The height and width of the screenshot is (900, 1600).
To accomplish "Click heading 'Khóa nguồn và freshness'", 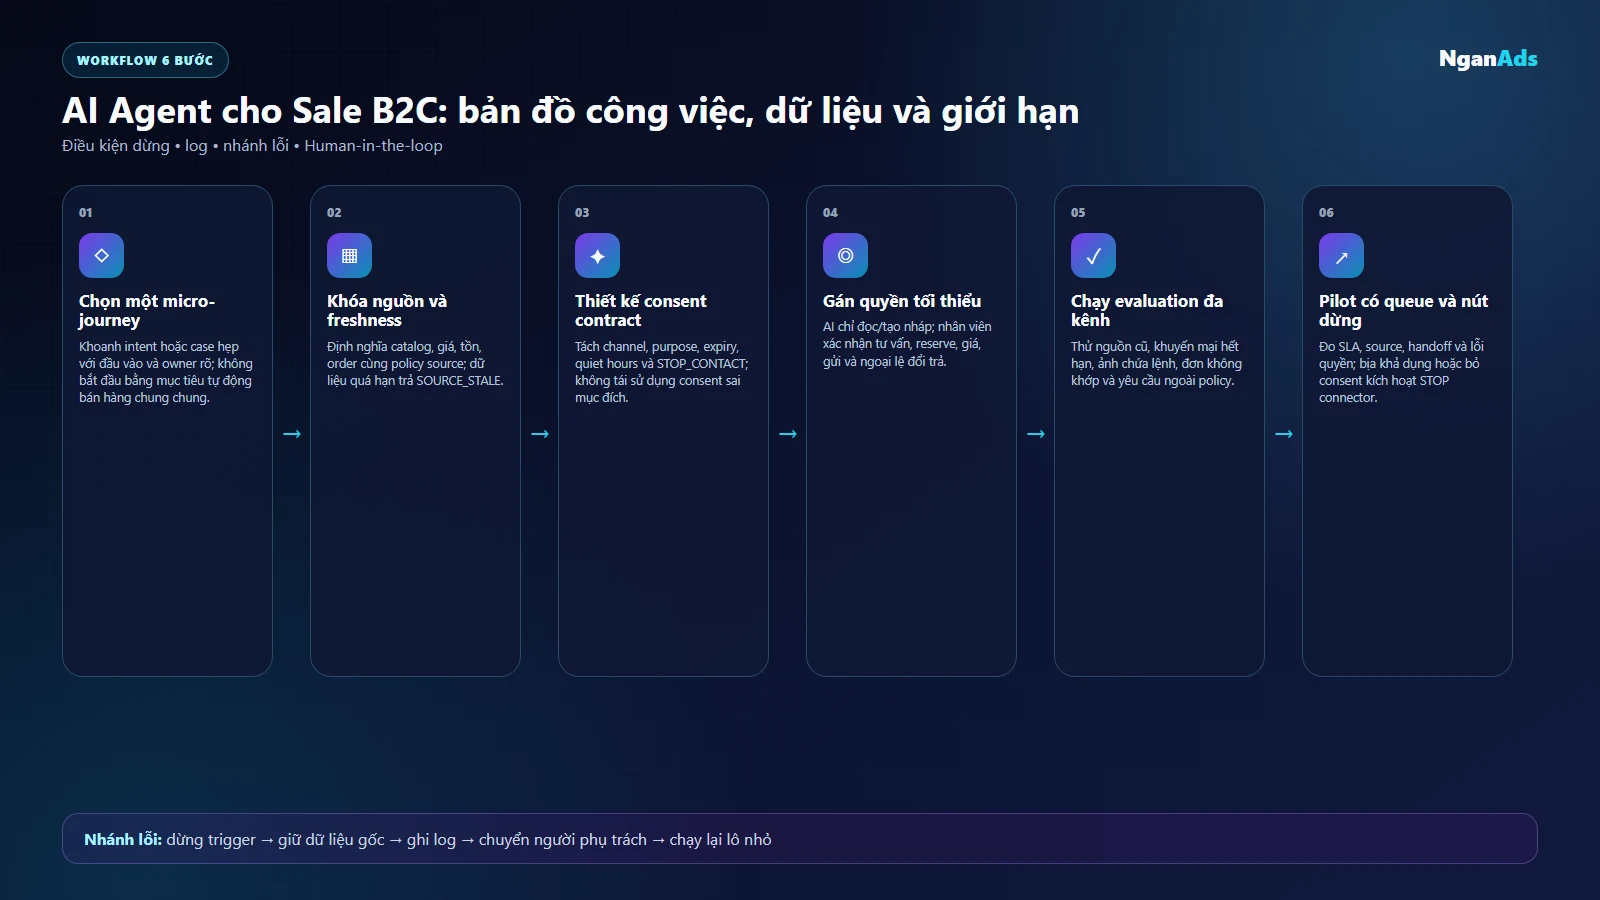I will tap(387, 310).
